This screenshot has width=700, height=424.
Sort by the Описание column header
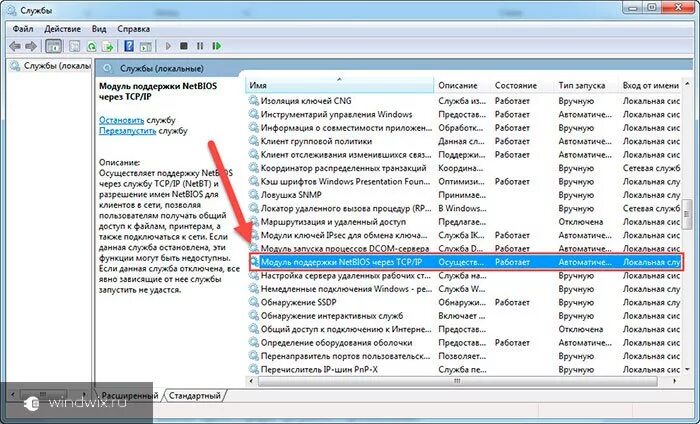point(462,85)
